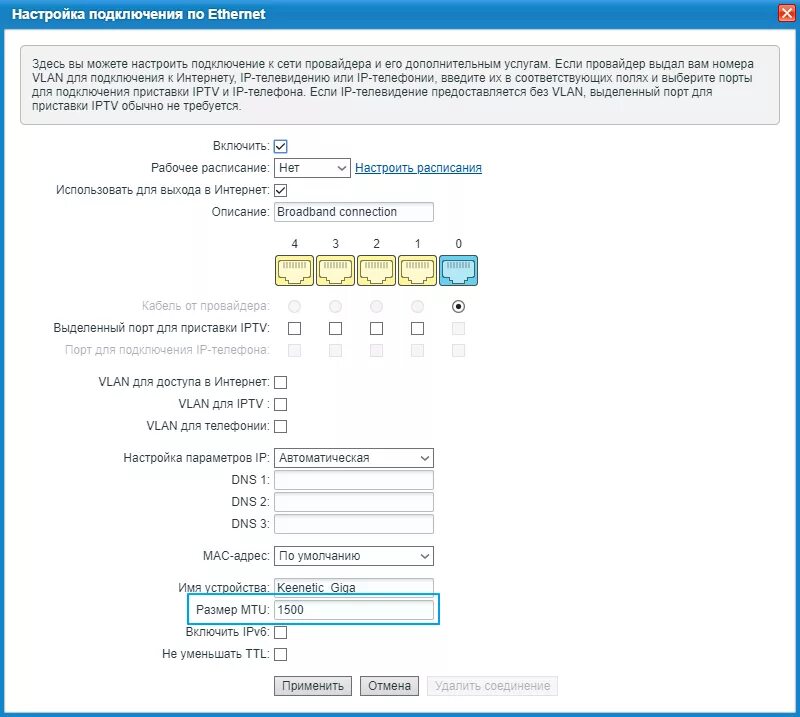The image size is (800, 717).
Task: Enable VLAN для доступа в Интернет
Action: click(x=281, y=382)
